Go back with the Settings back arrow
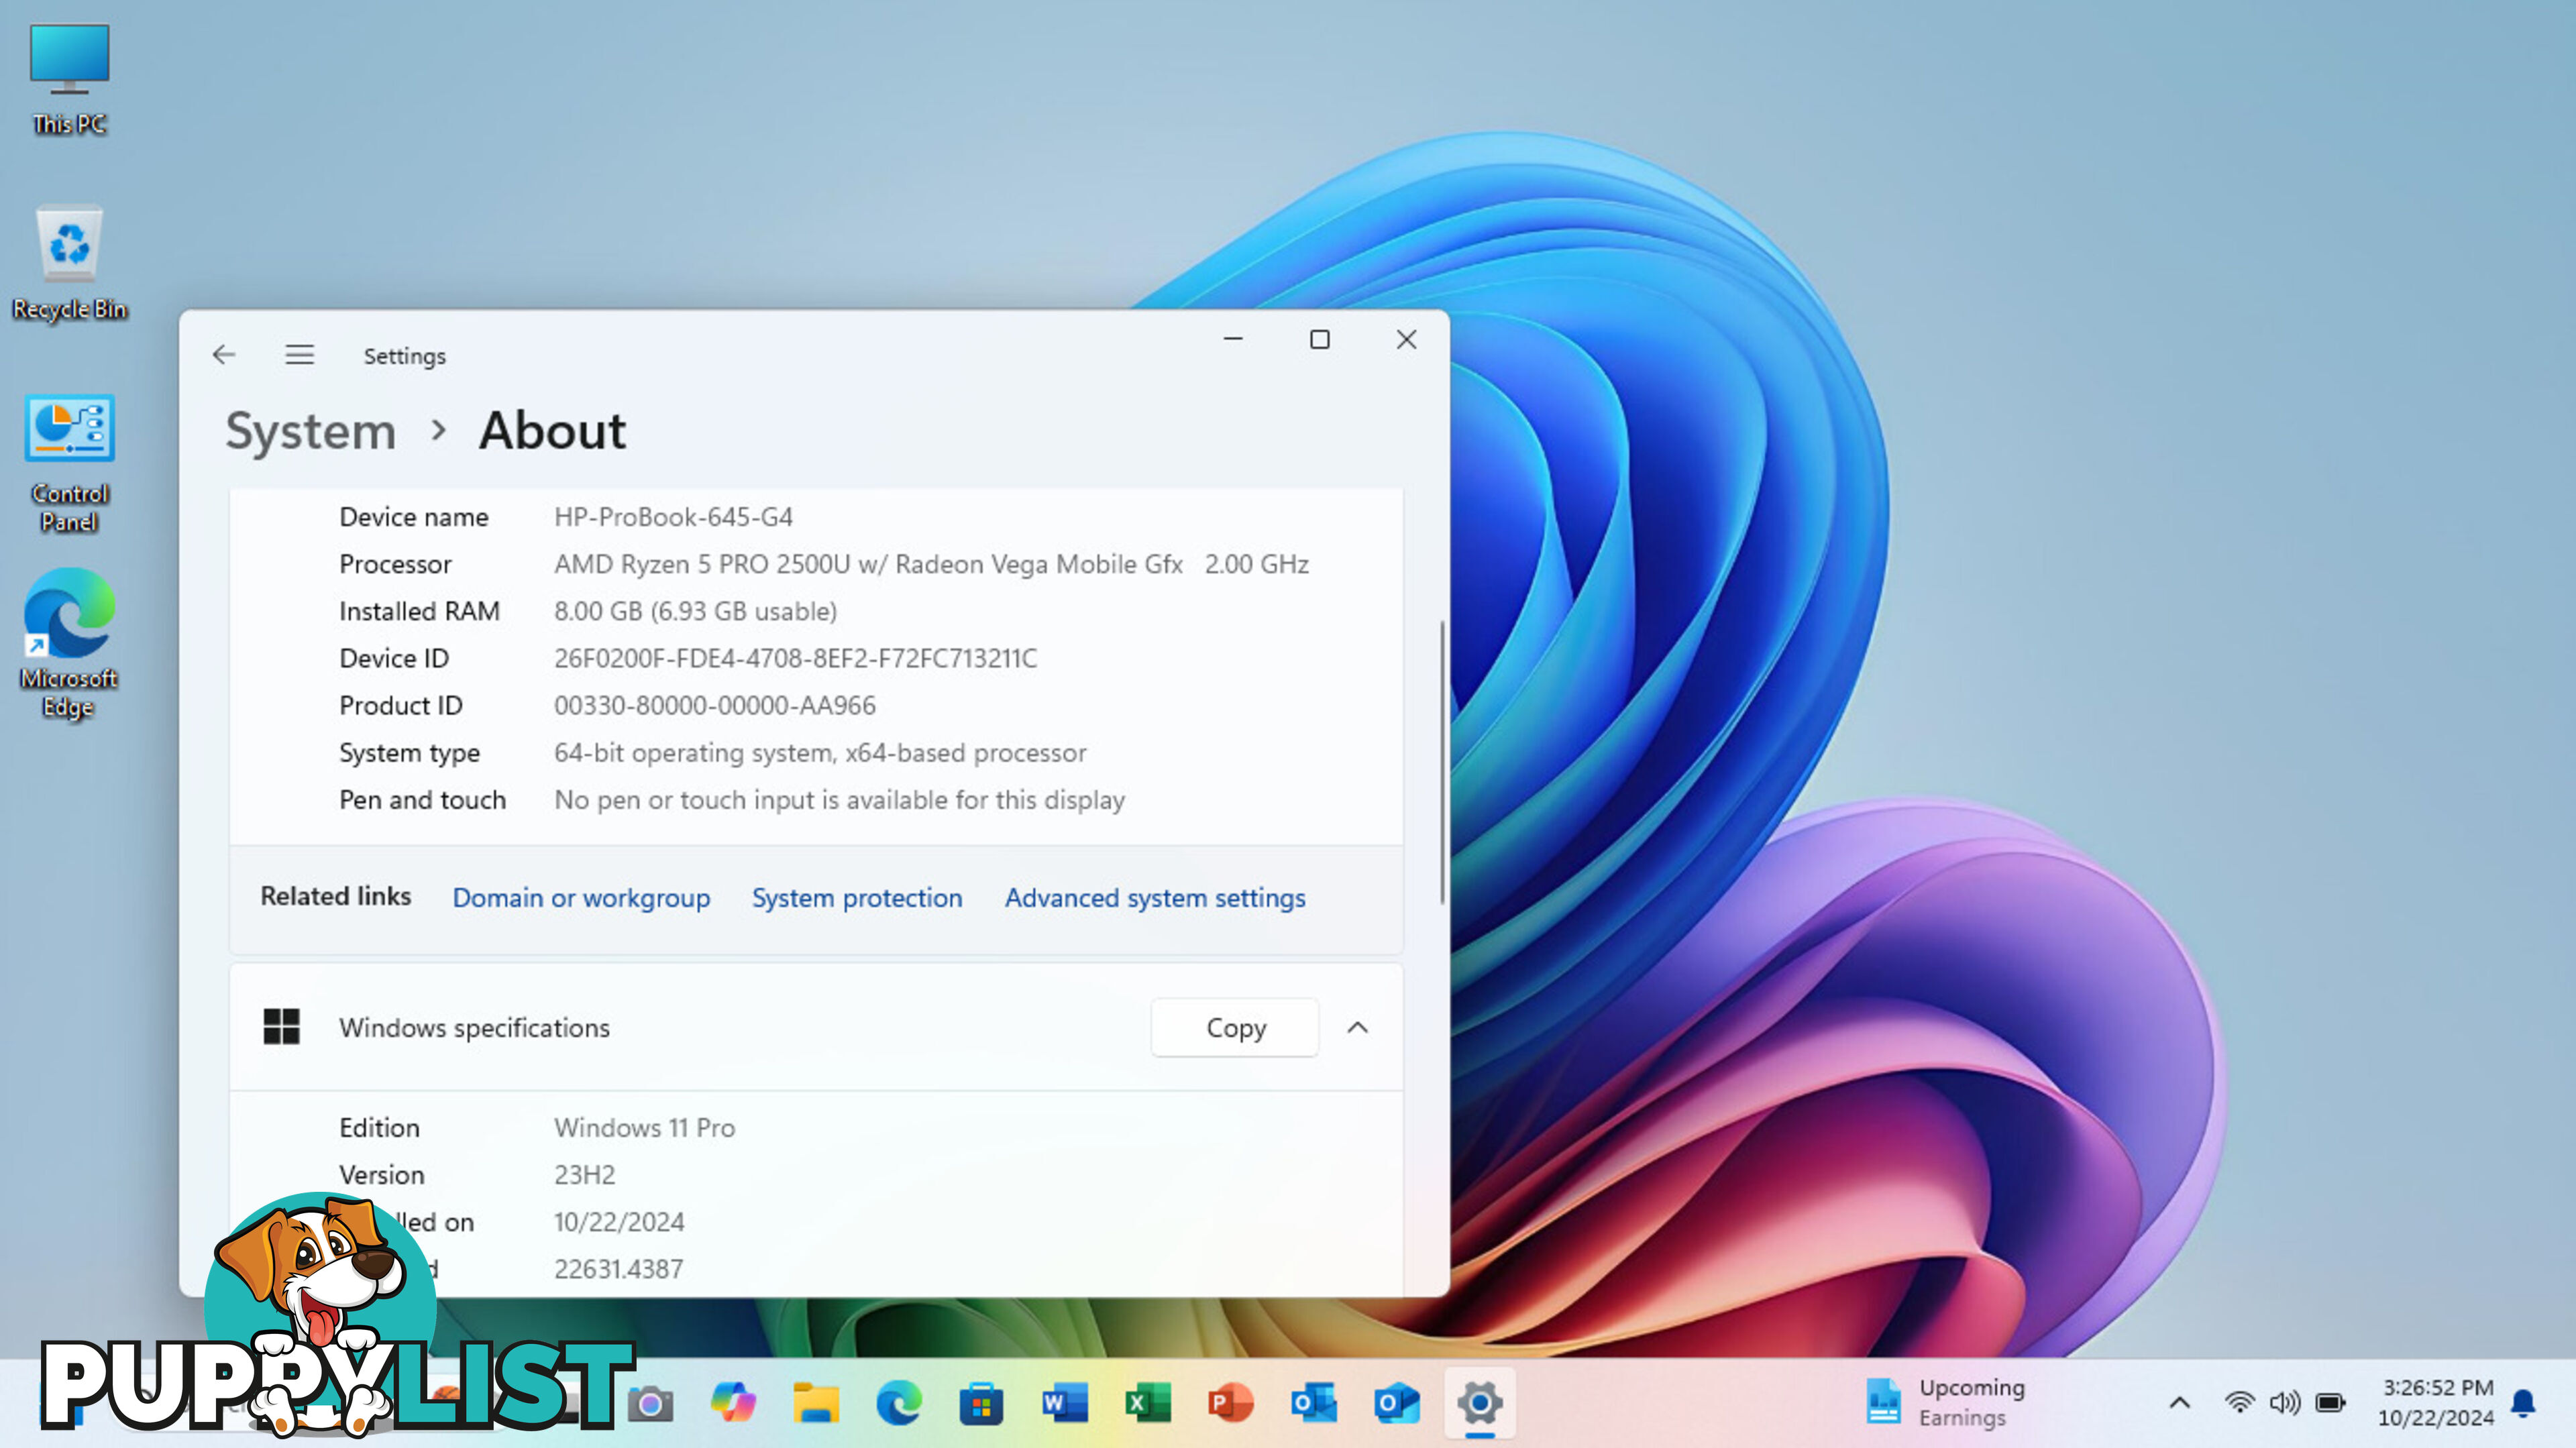 [x=224, y=355]
